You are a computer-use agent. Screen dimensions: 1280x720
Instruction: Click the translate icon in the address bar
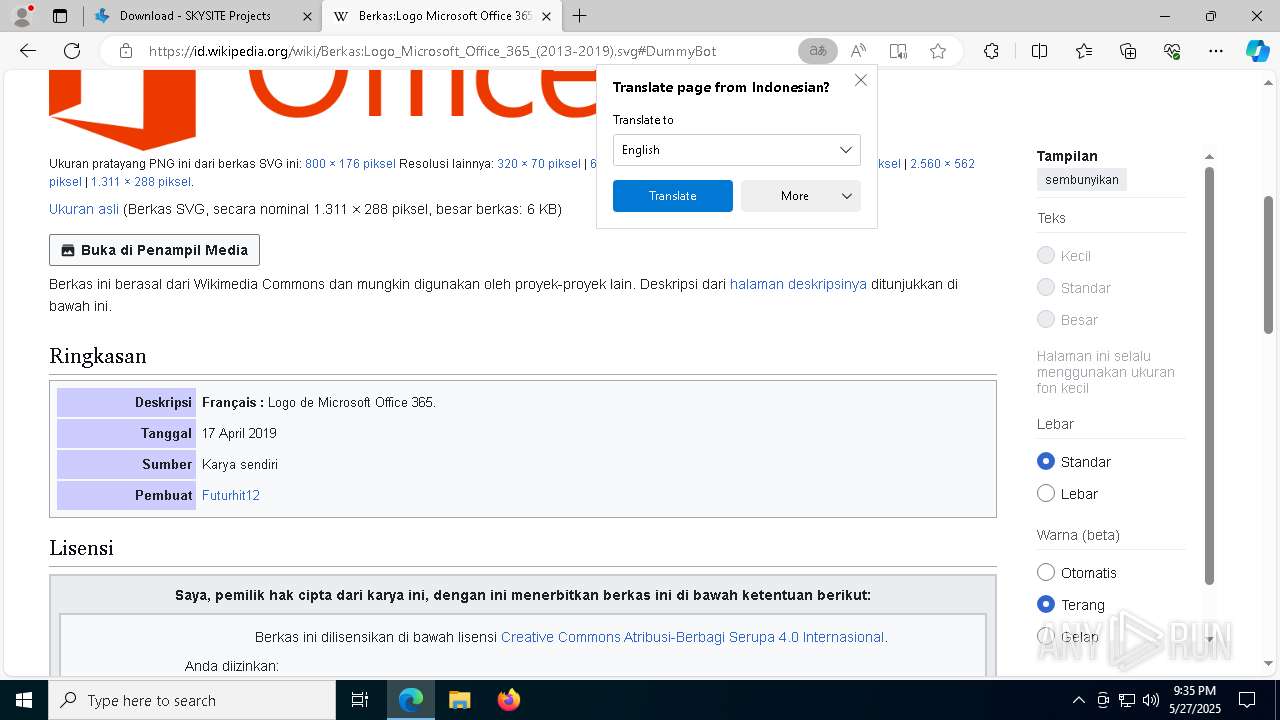click(x=818, y=51)
